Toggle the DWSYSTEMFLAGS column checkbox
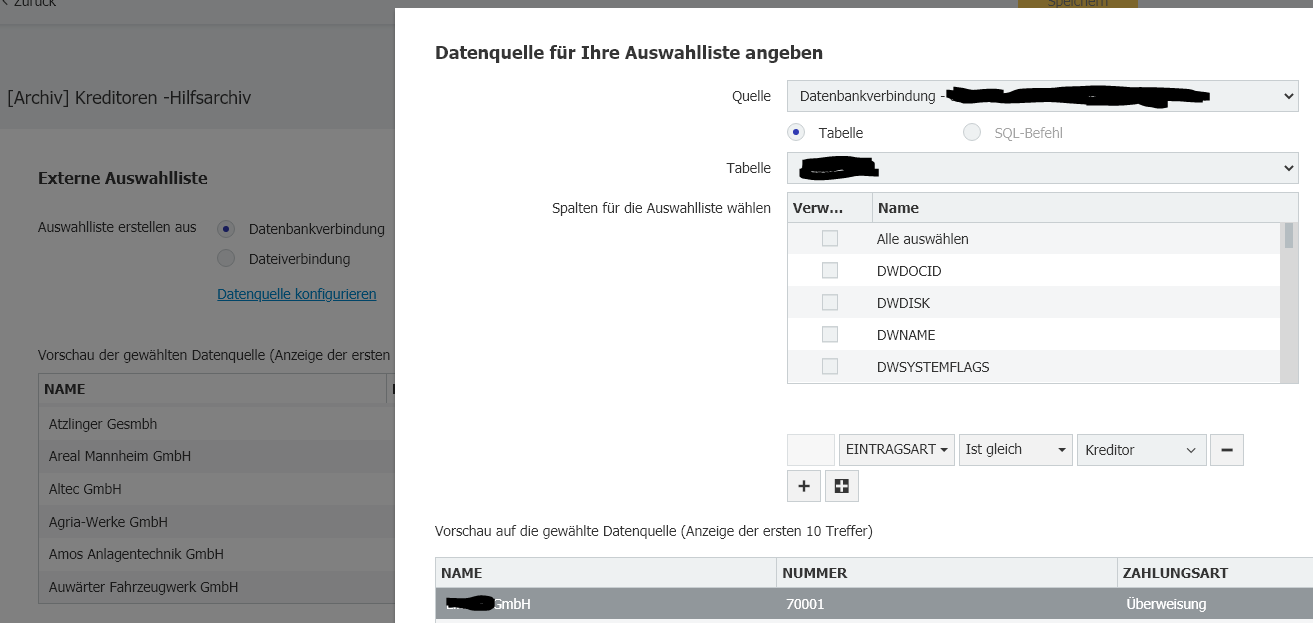The image size is (1313, 623). click(x=829, y=367)
